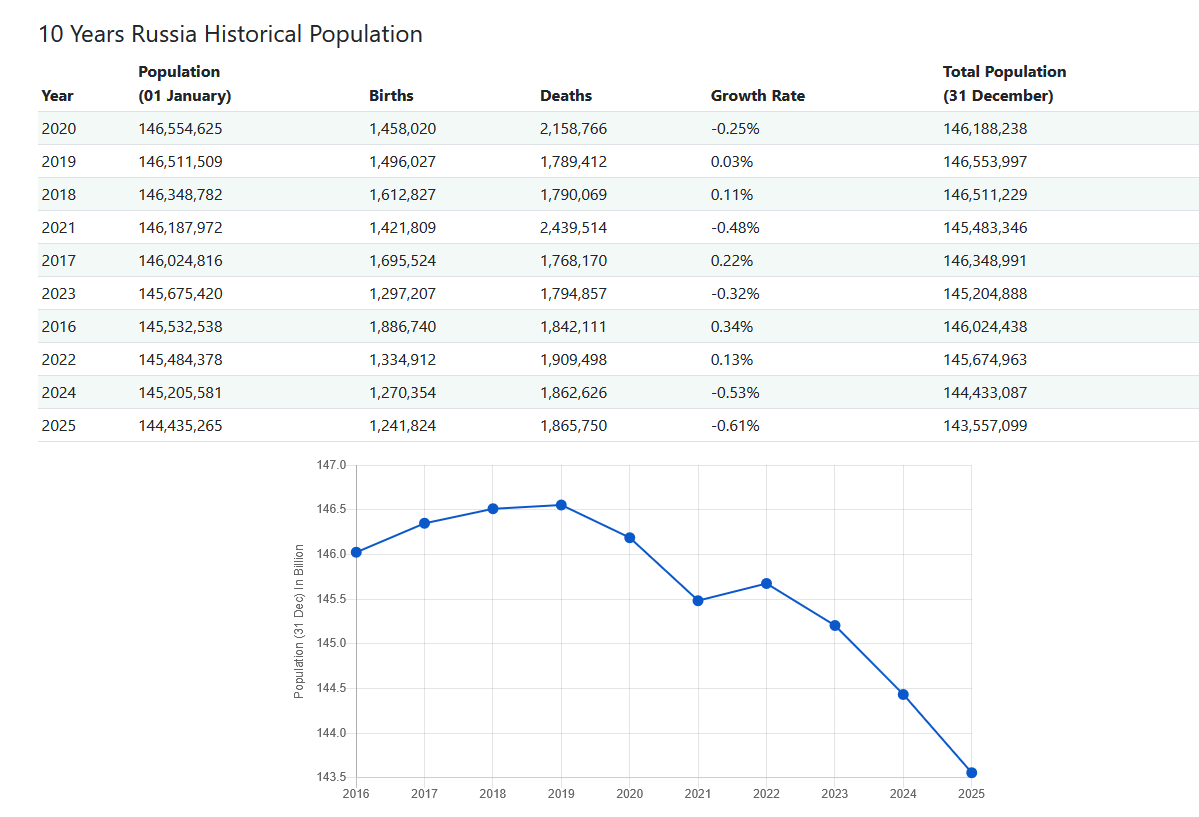
Task: Select the 2021 year cell in table
Action: (x=59, y=227)
